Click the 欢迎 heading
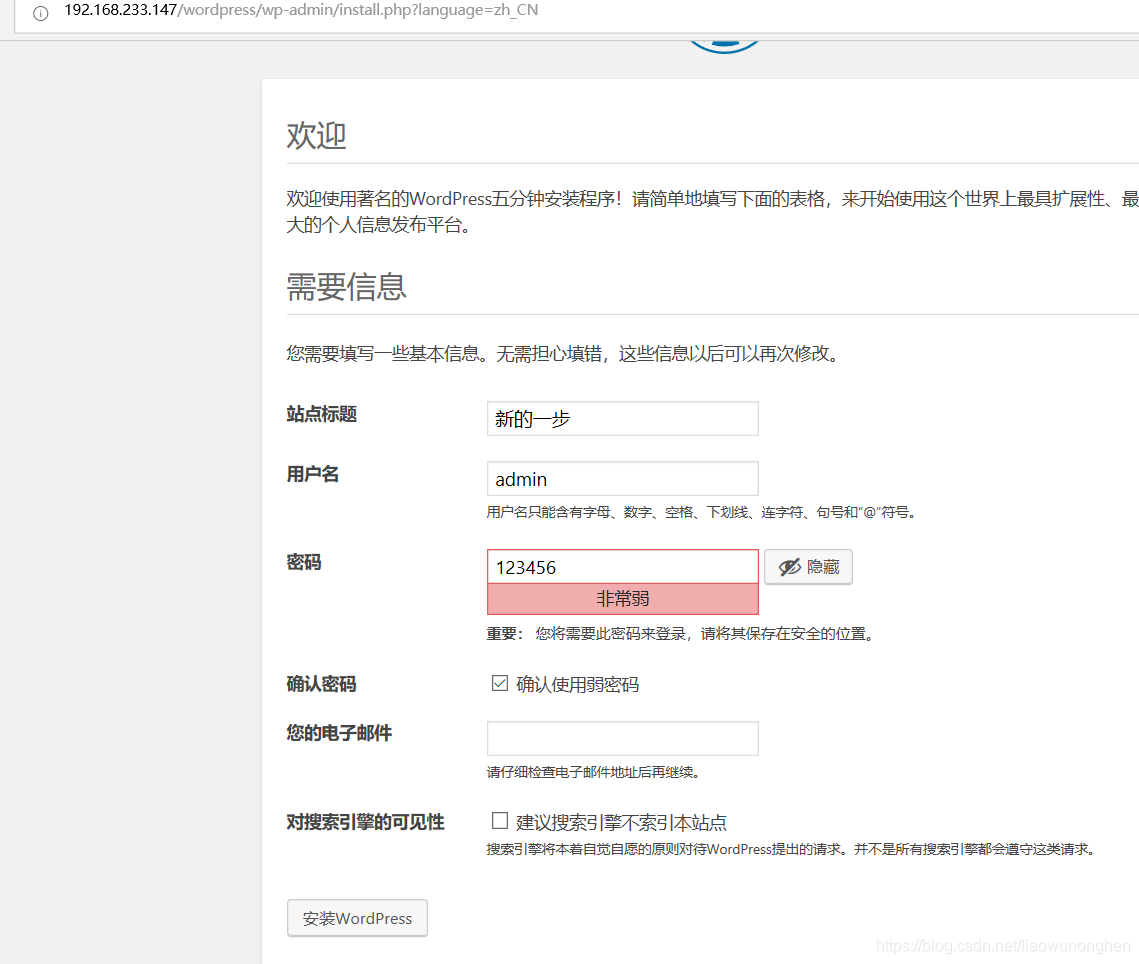The image size is (1139, 964). [x=317, y=136]
